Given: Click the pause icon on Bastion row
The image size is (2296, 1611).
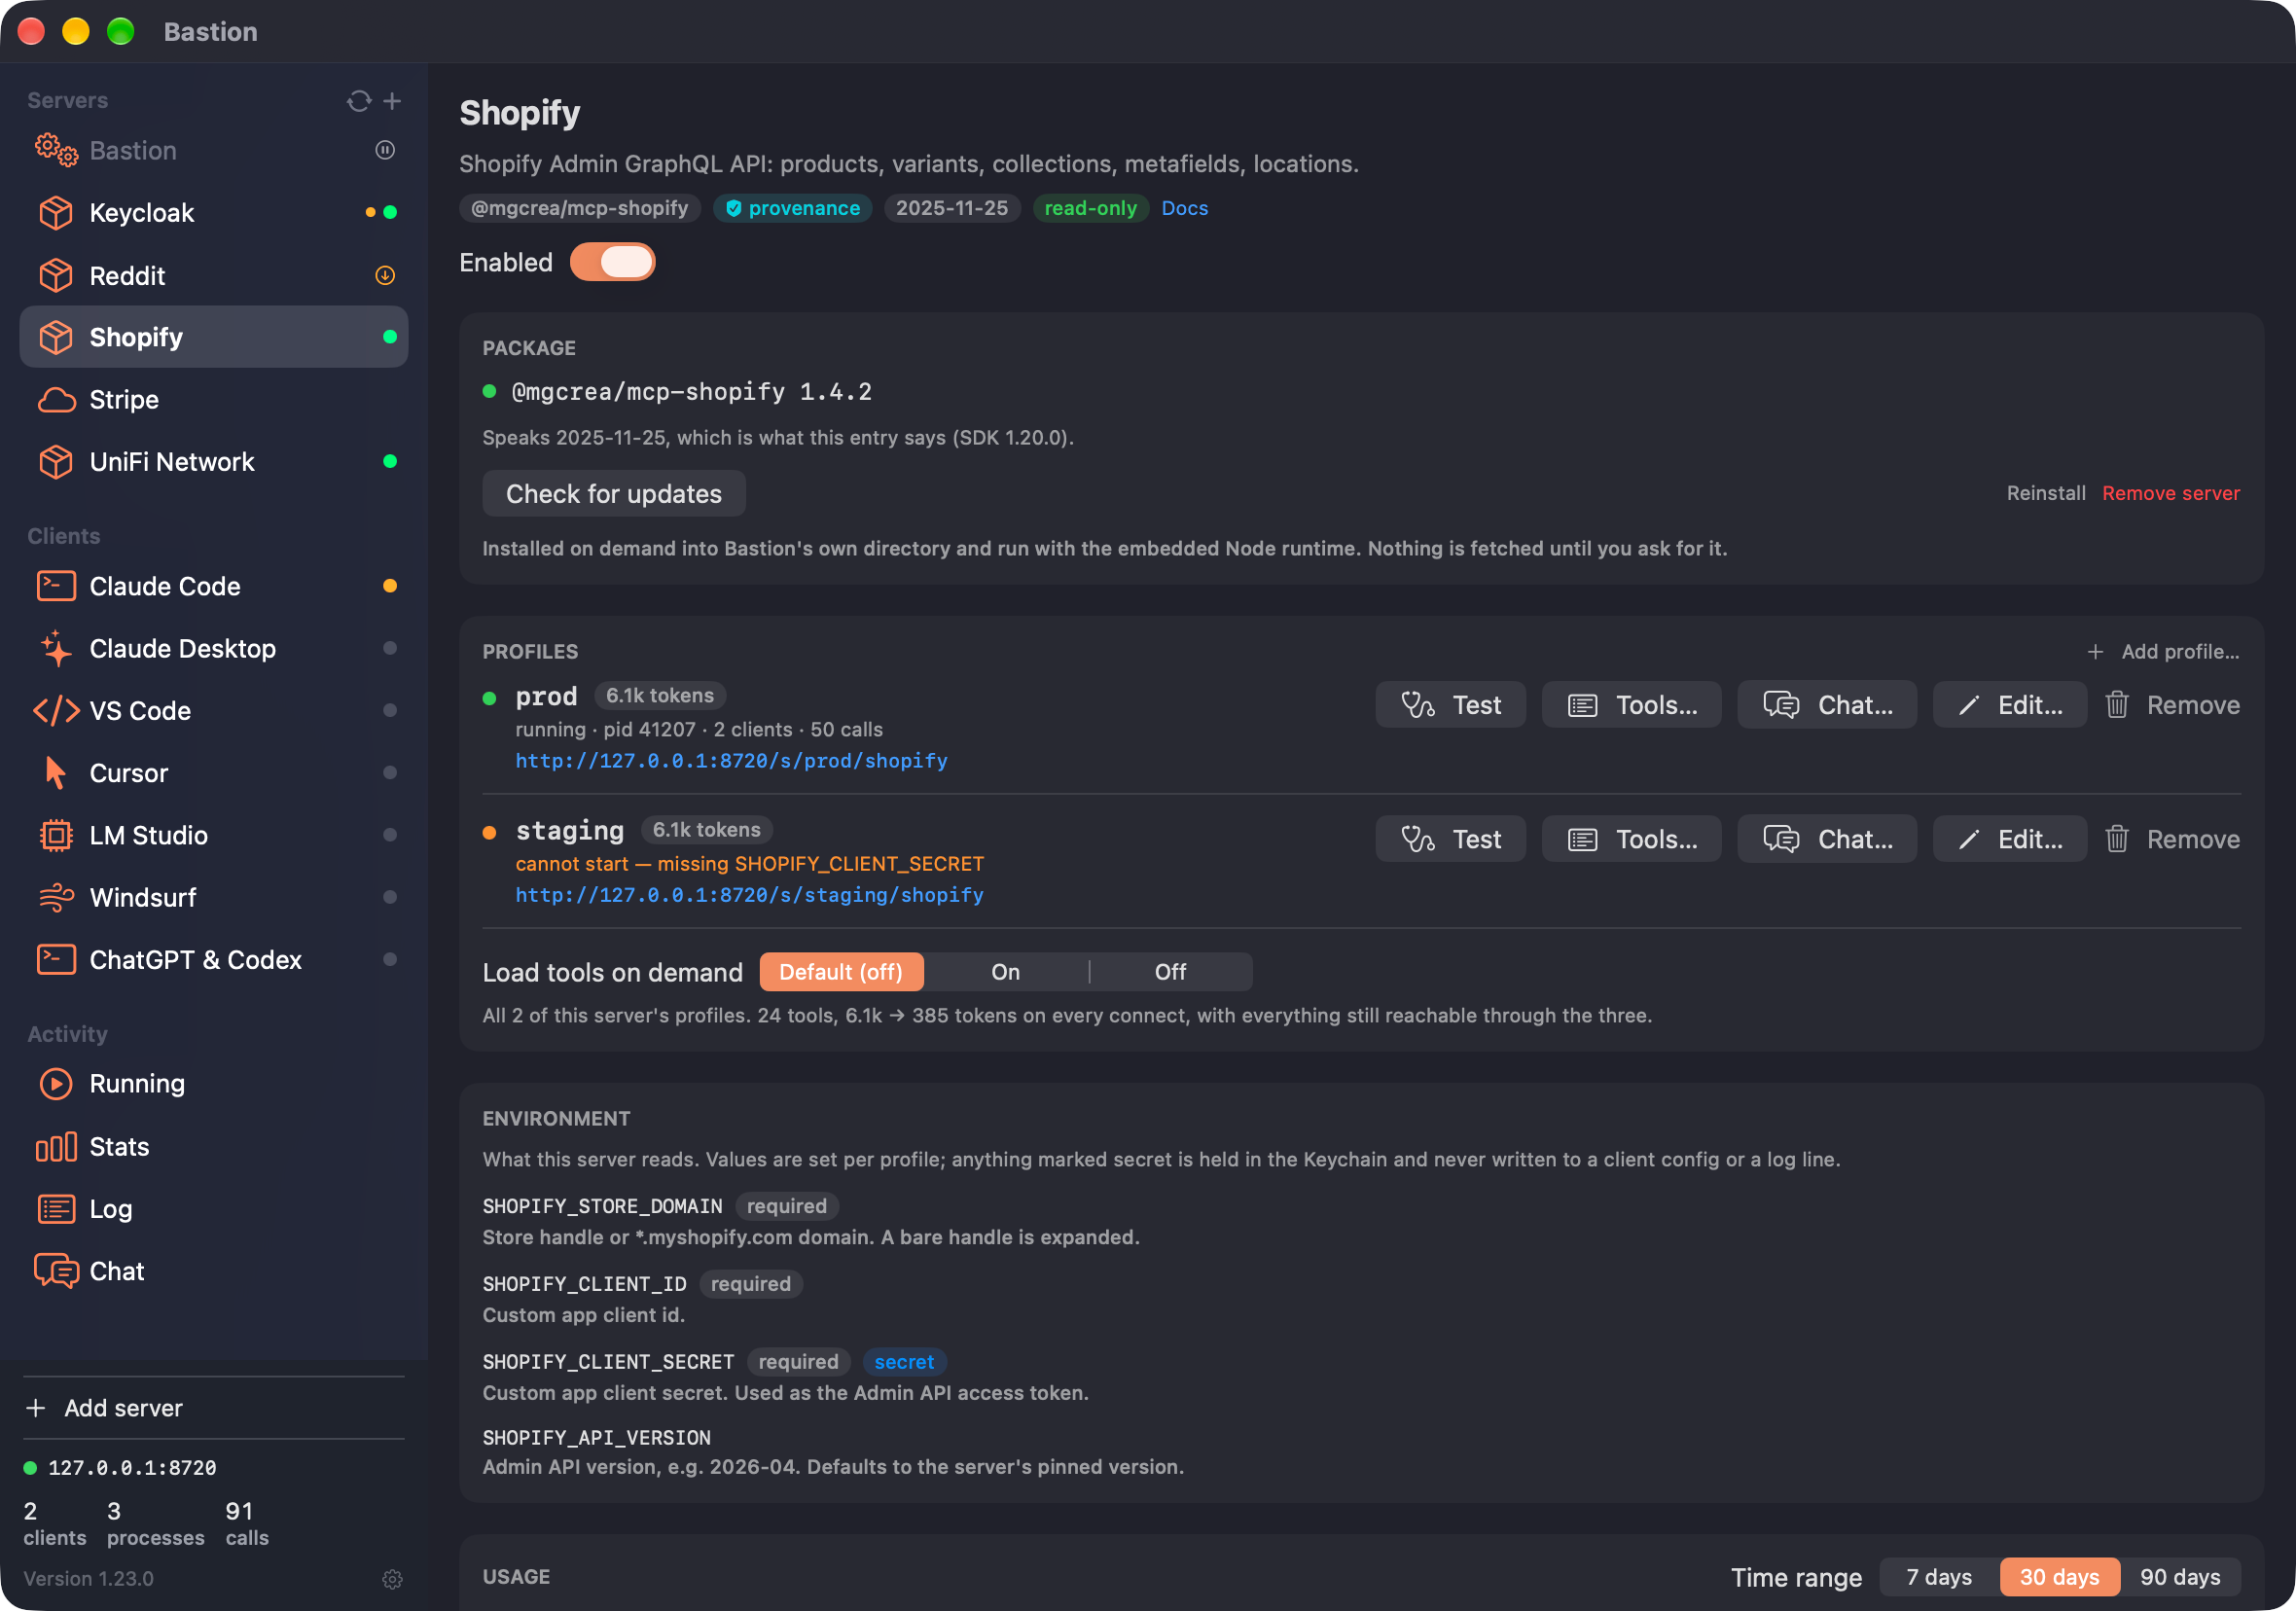Looking at the screenshot, I should pos(385,150).
